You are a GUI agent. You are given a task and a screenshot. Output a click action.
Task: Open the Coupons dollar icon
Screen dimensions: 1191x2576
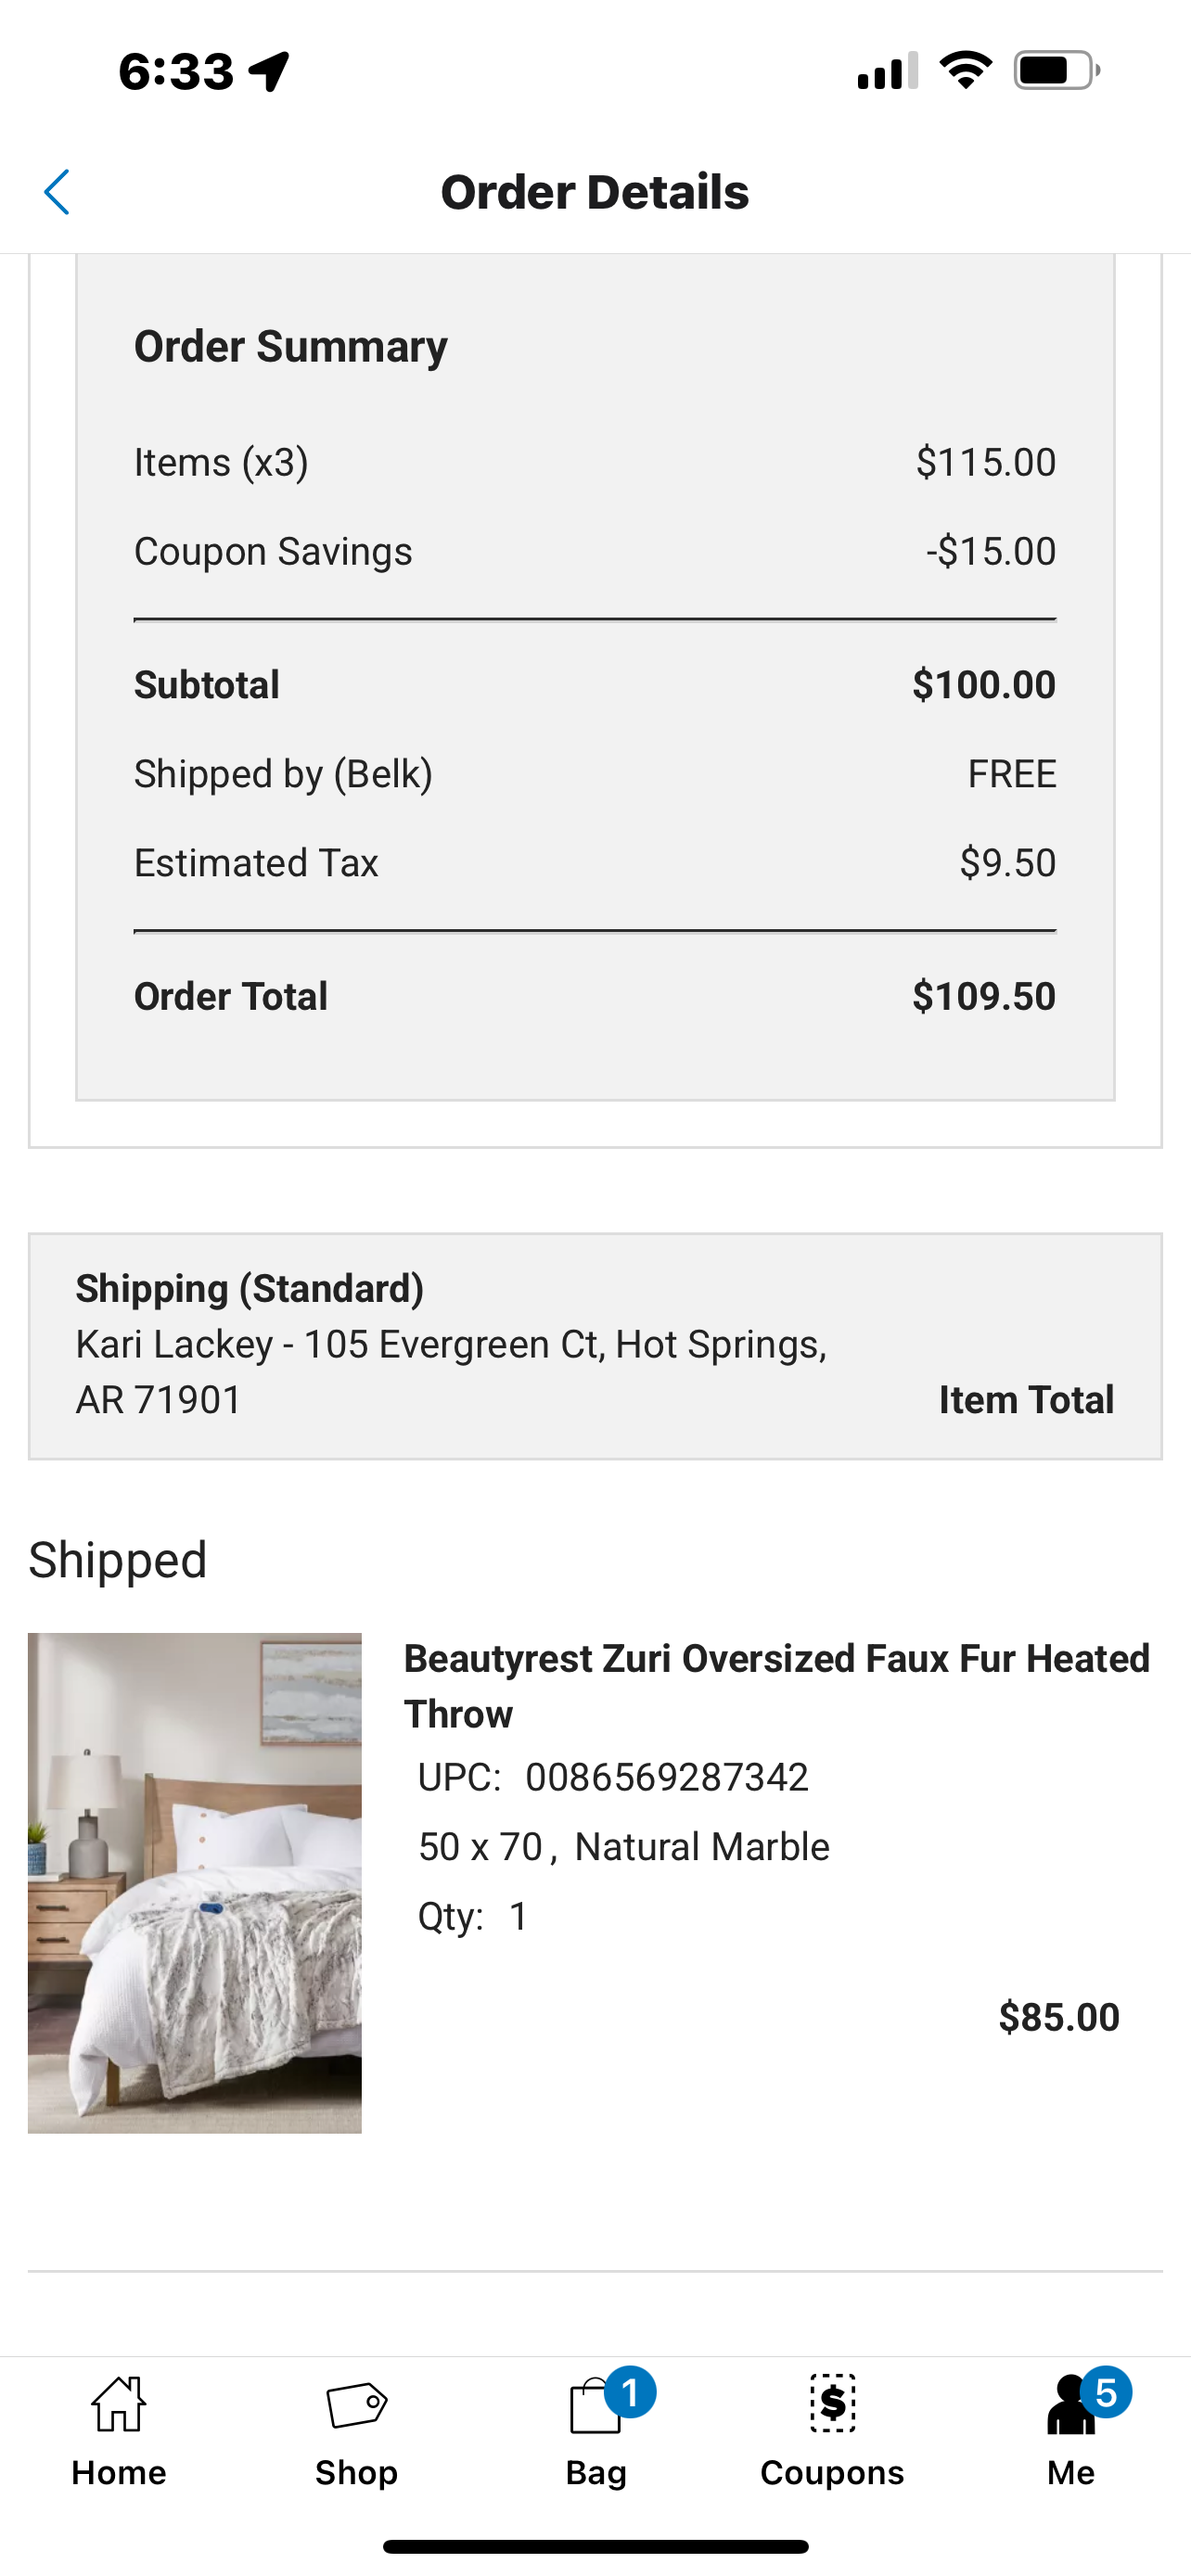coord(832,2403)
